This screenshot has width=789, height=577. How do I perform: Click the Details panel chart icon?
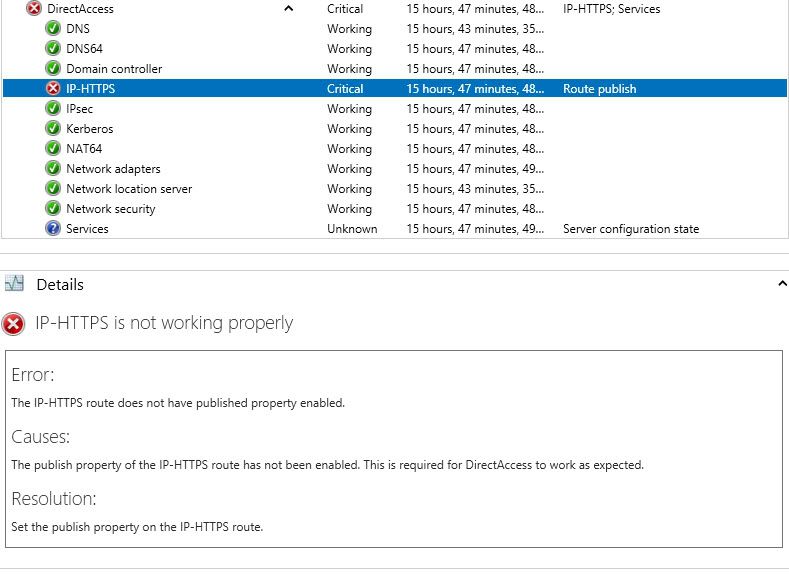15,284
